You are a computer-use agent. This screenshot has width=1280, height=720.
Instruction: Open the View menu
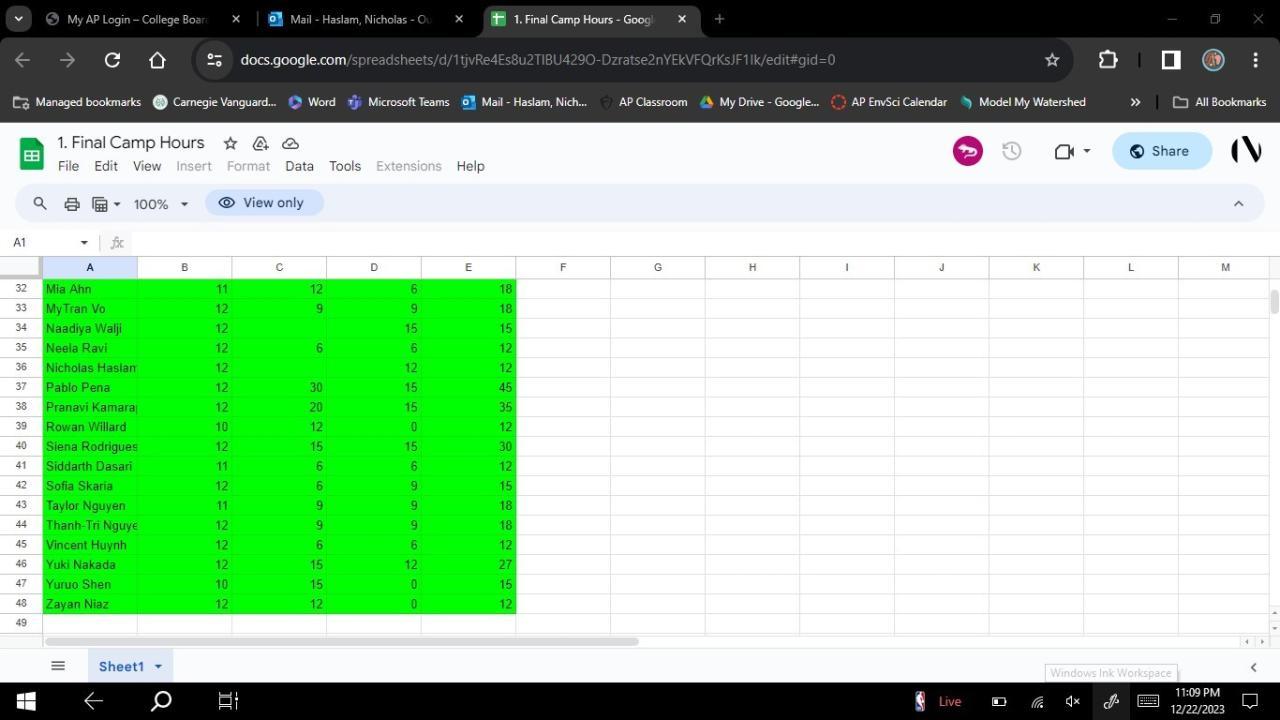tap(147, 166)
